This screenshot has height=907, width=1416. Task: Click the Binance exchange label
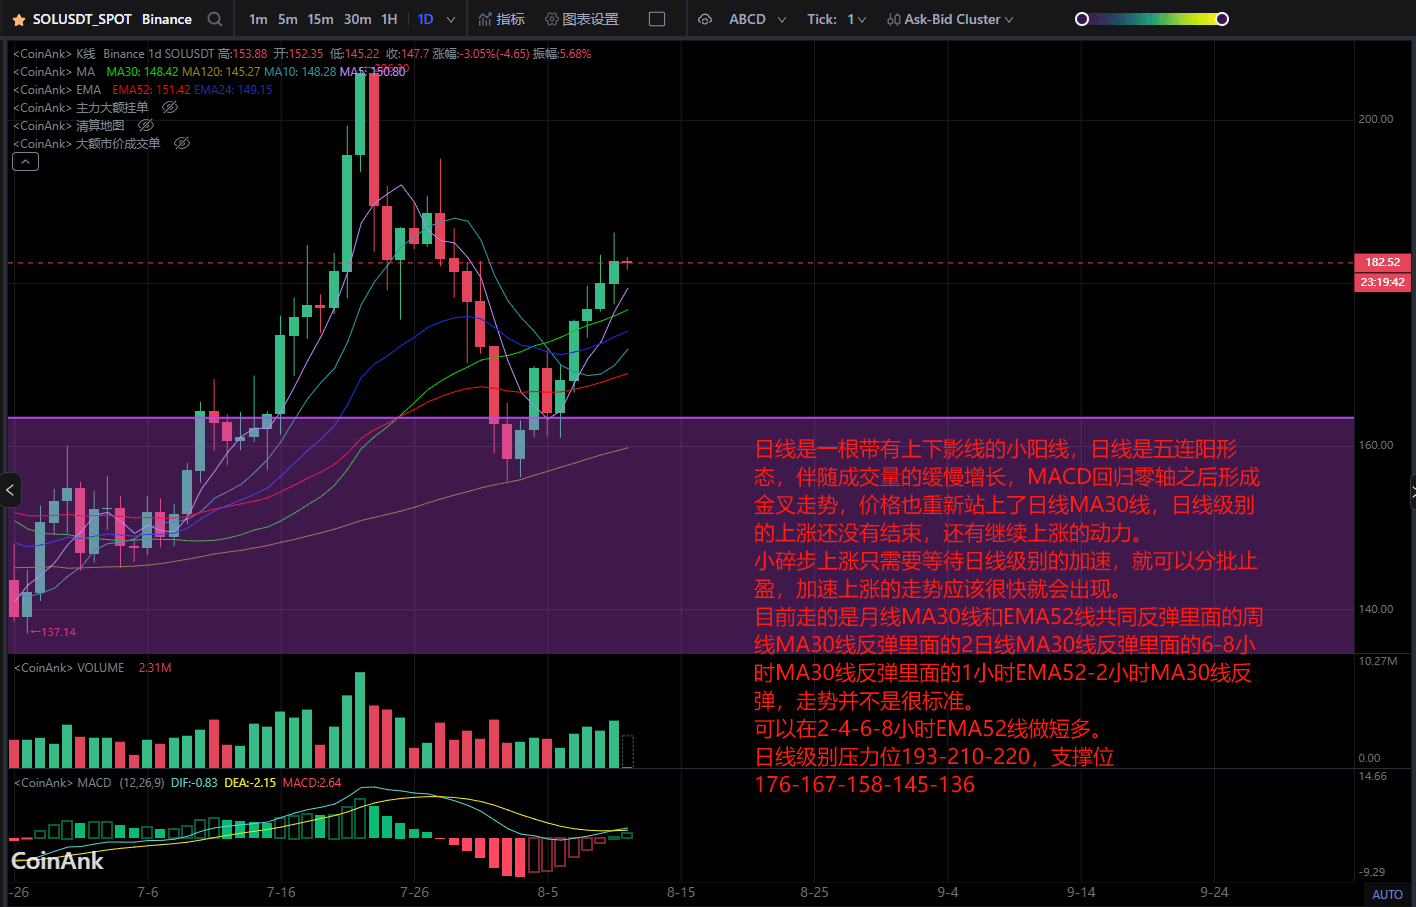[167, 19]
